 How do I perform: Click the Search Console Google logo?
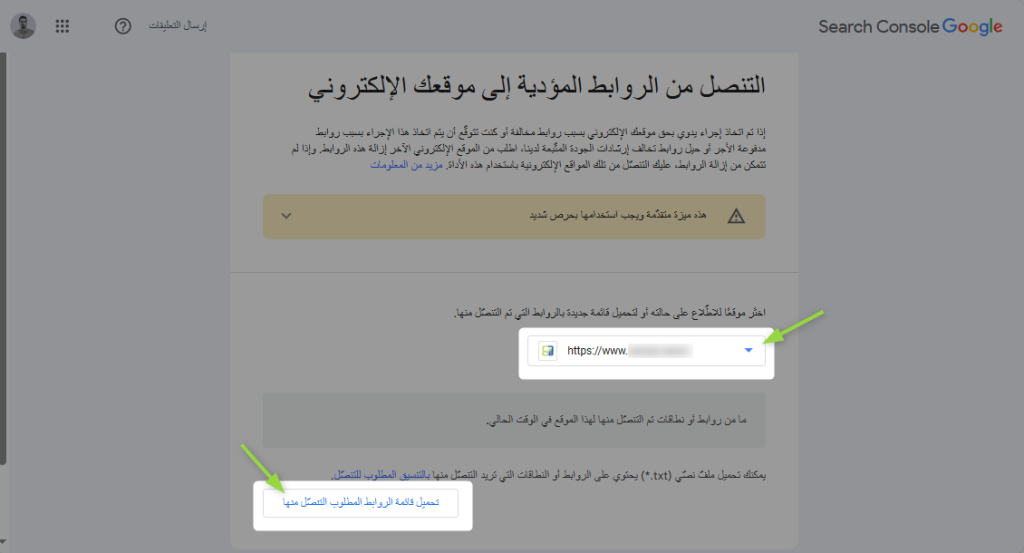pyautogui.click(x=909, y=27)
